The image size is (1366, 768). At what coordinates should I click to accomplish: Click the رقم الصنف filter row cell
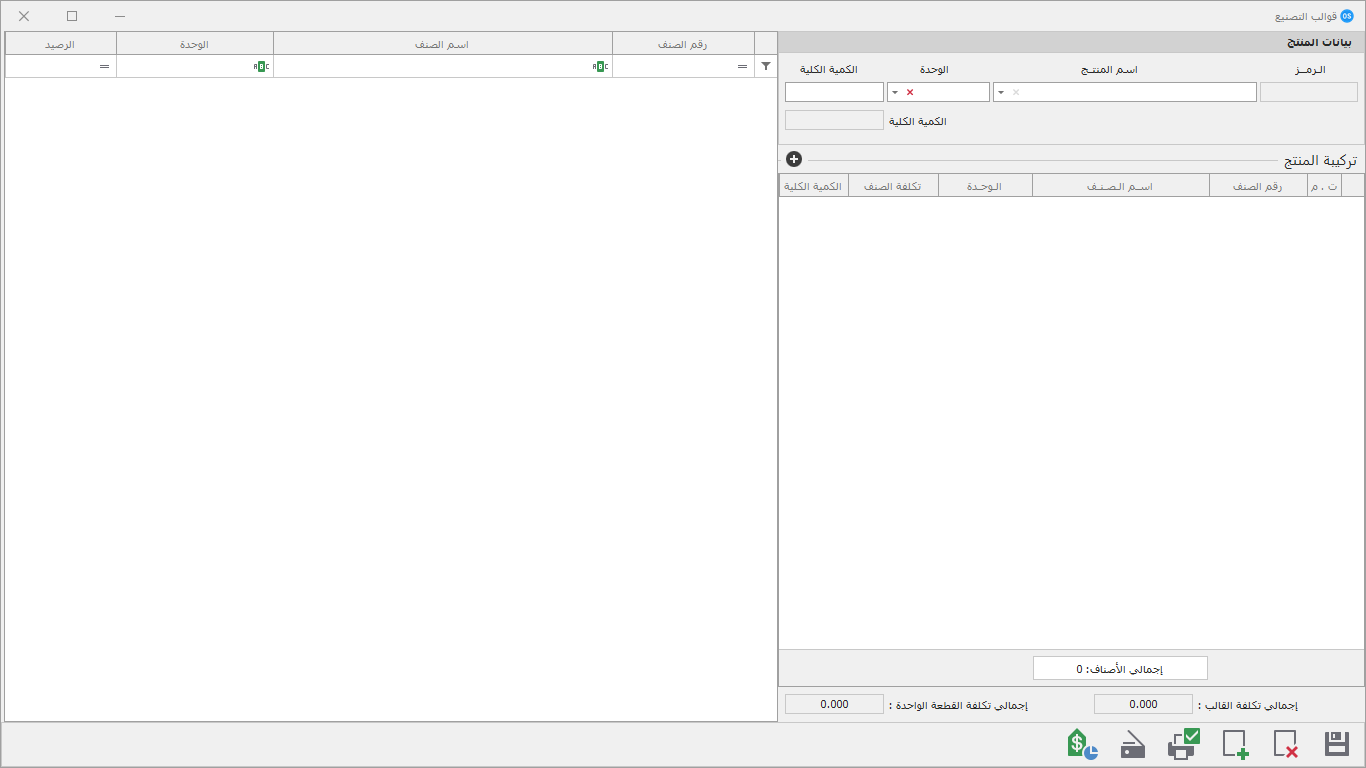pyautogui.click(x=683, y=66)
